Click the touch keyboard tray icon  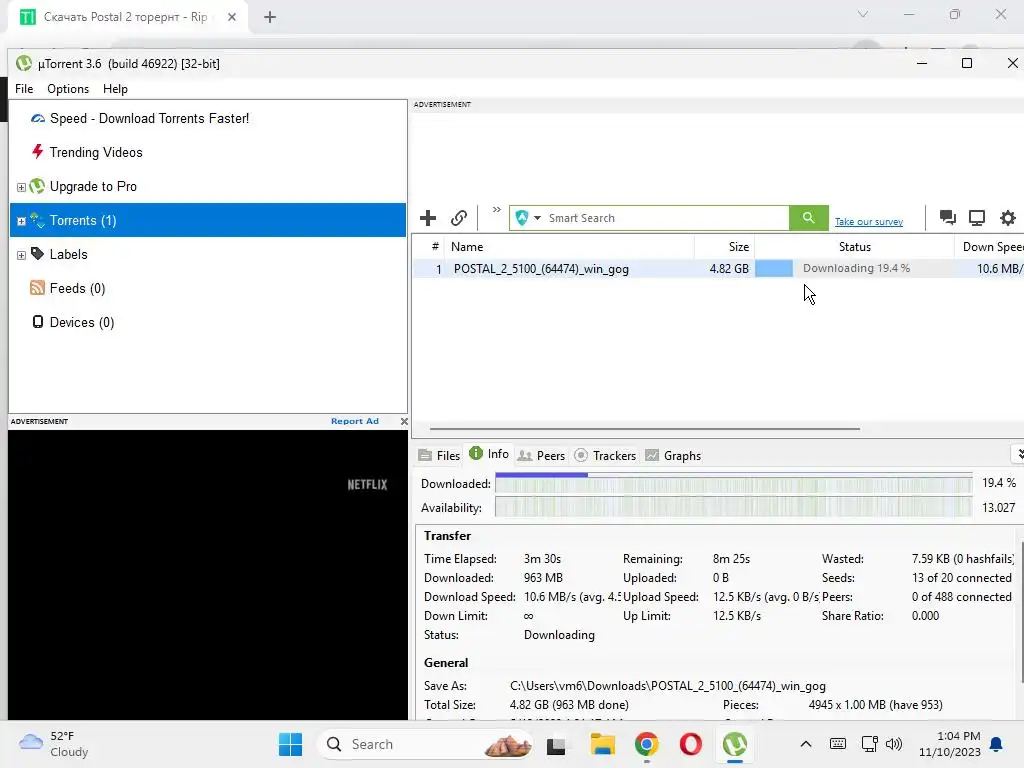[837, 744]
